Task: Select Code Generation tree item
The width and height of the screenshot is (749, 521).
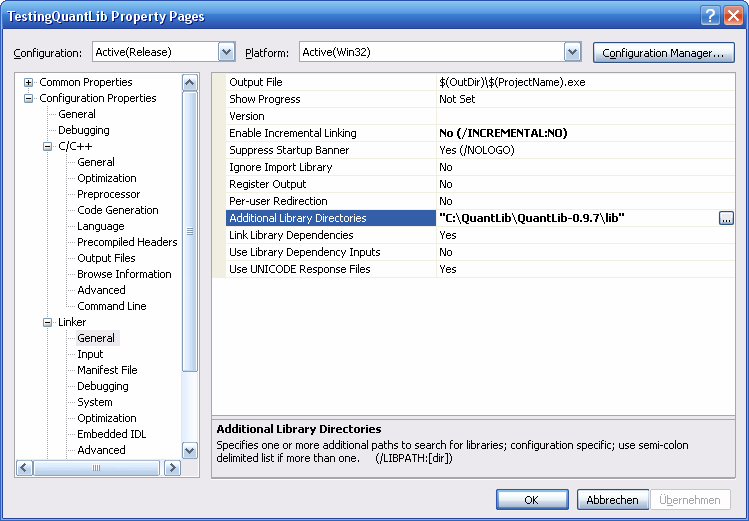Action: (x=118, y=210)
